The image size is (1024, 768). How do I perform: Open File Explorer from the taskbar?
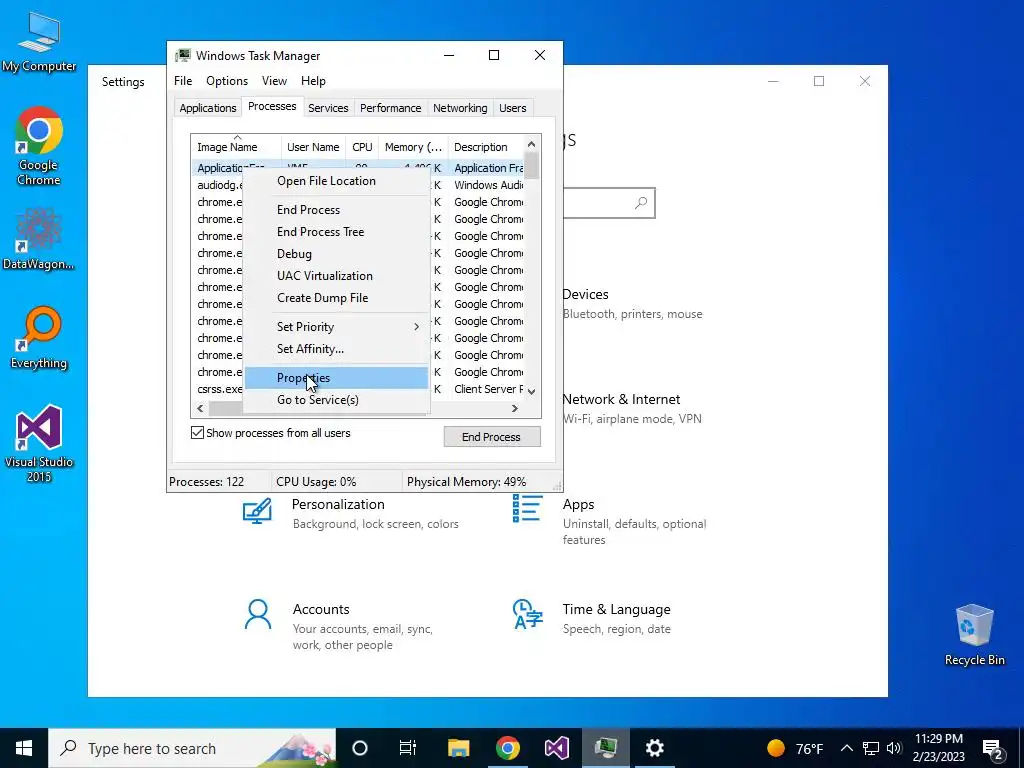[x=458, y=748]
